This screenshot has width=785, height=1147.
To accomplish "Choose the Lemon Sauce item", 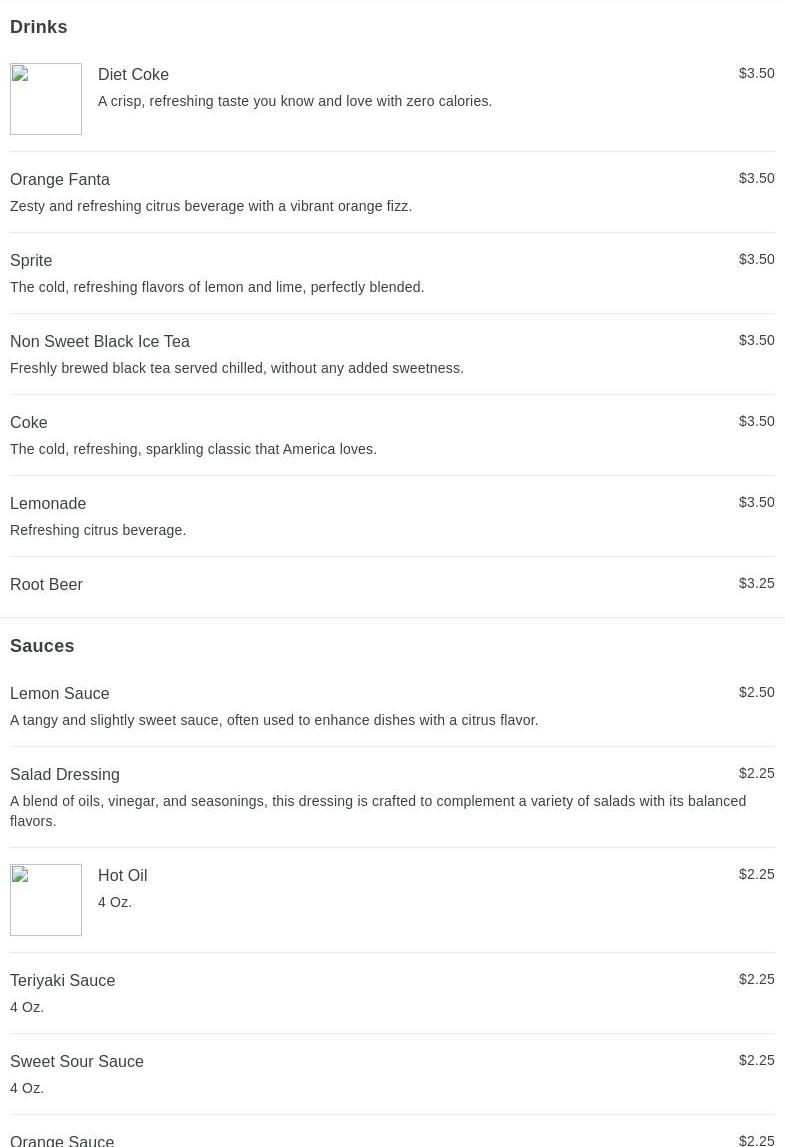I will tap(60, 693).
